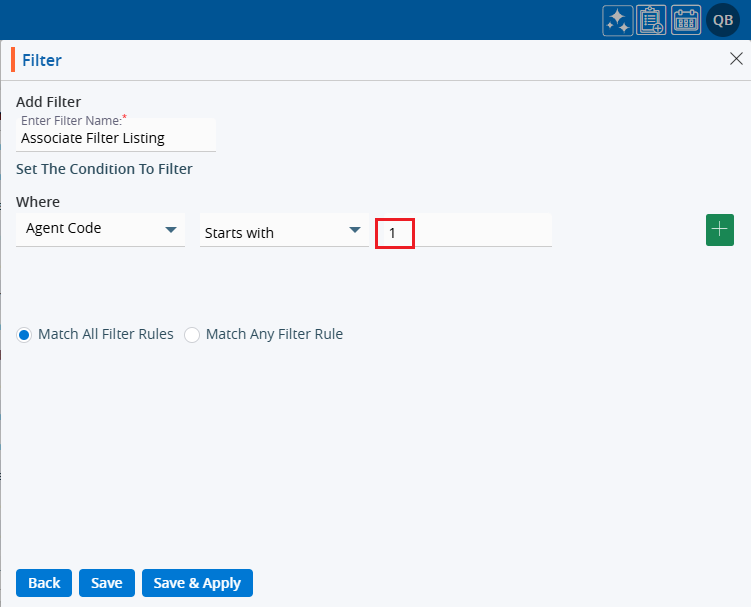The width and height of the screenshot is (751, 607).
Task: Select Match All Filter Rules option
Action: [24, 335]
